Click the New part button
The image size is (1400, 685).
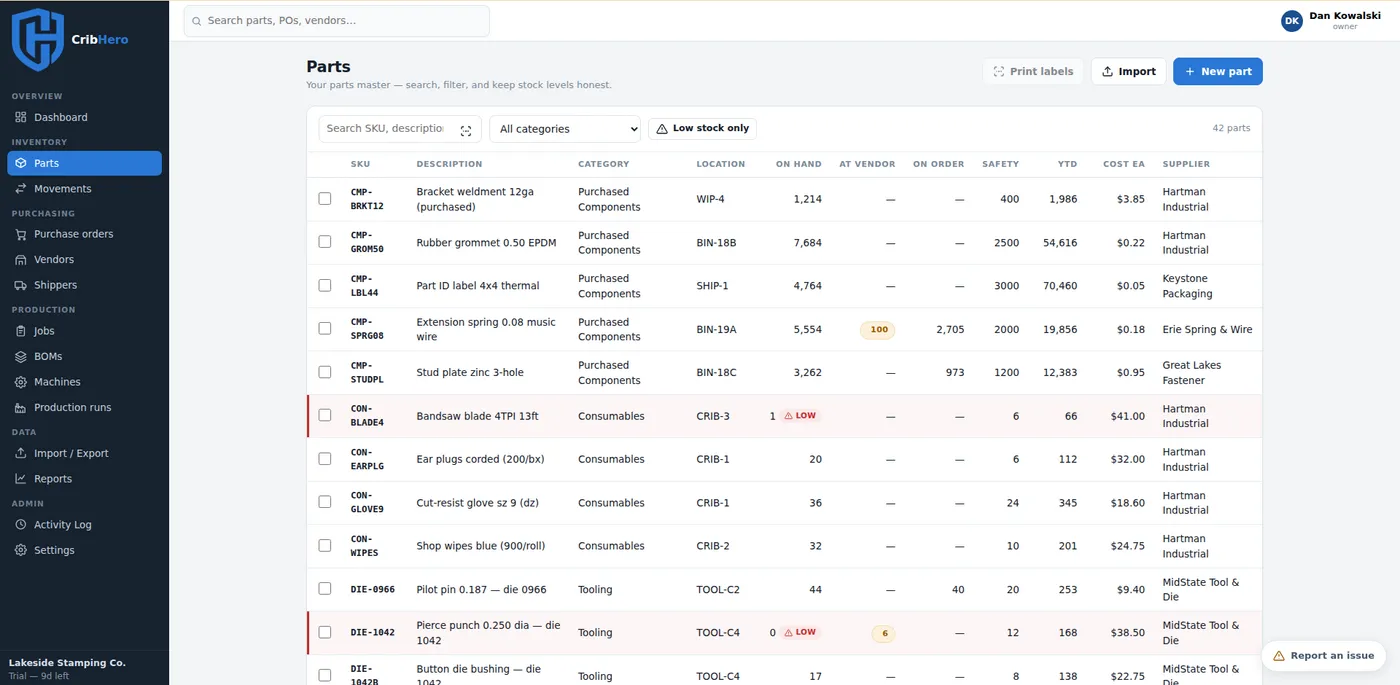coord(1218,71)
